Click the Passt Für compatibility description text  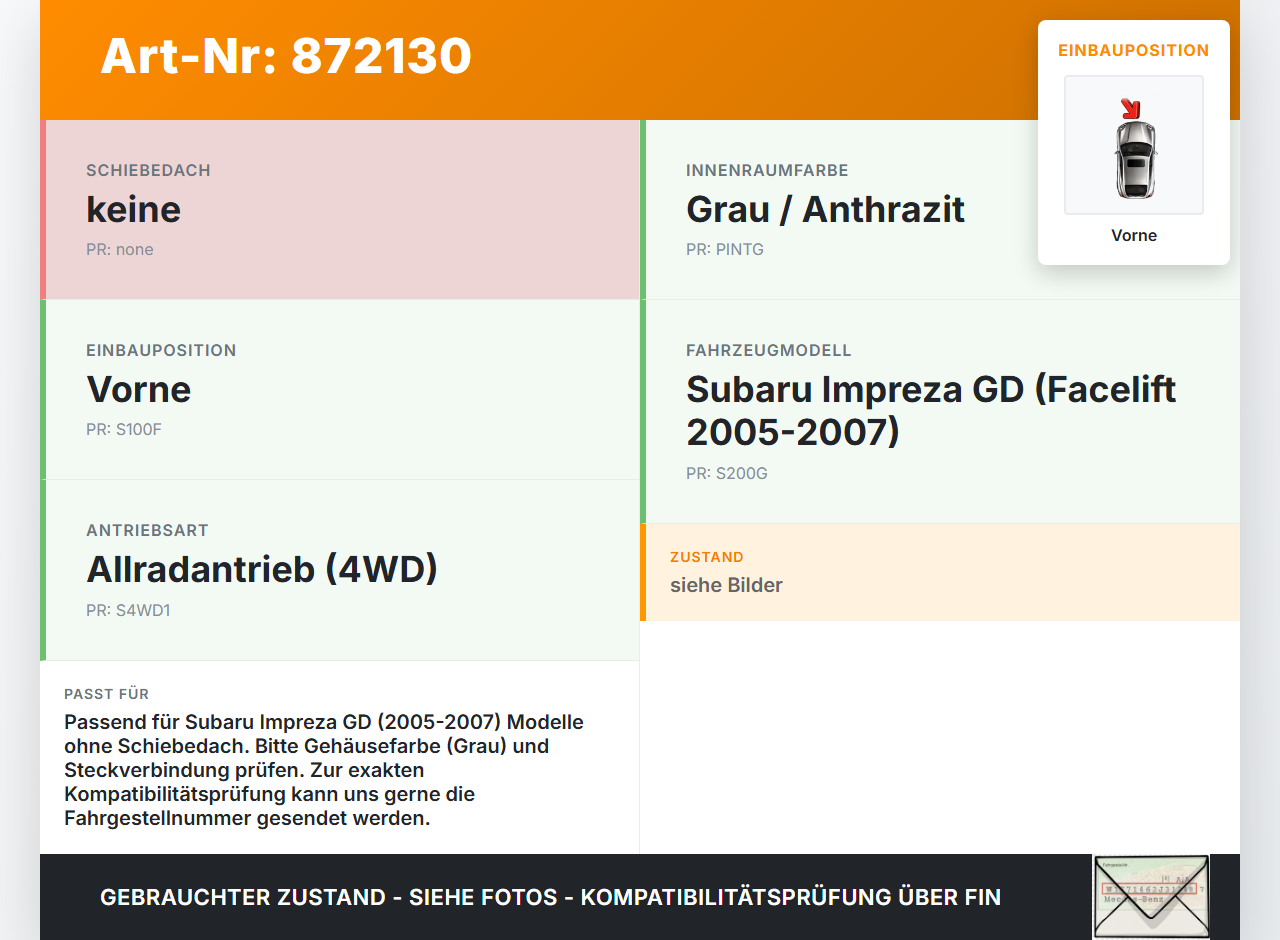tap(324, 770)
